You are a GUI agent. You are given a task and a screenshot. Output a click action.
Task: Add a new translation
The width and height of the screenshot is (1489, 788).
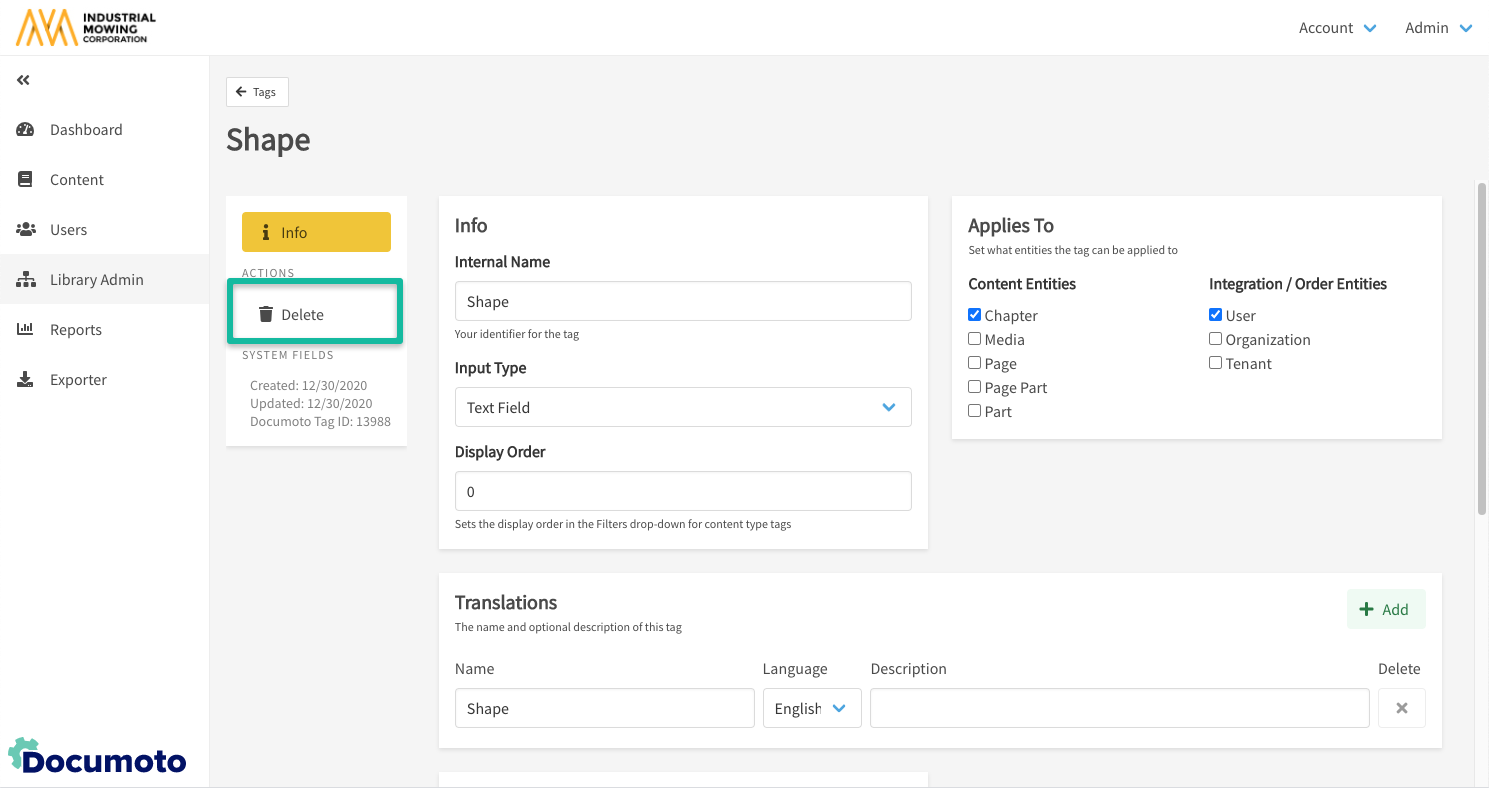(1385, 609)
